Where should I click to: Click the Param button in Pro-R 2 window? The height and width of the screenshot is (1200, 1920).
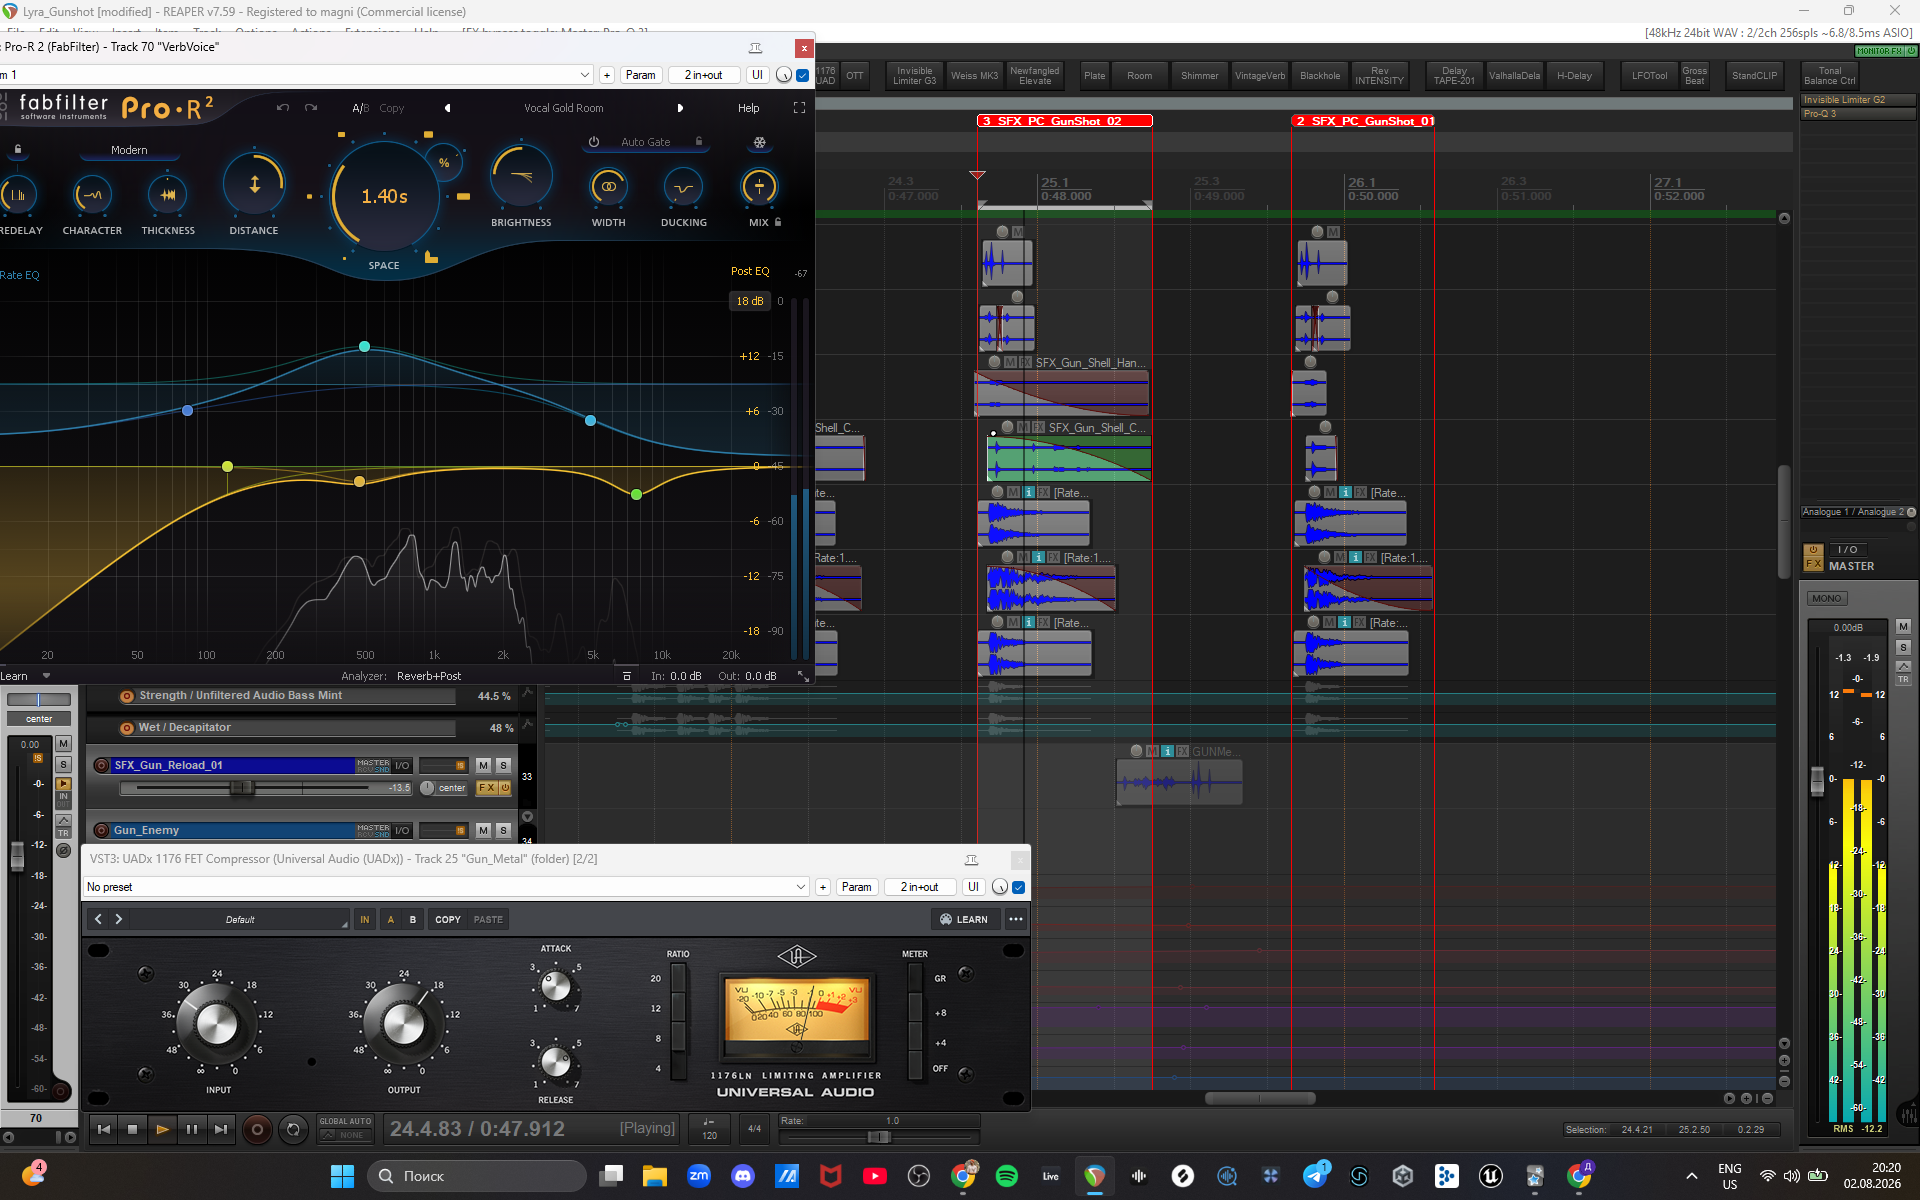coord(640,75)
